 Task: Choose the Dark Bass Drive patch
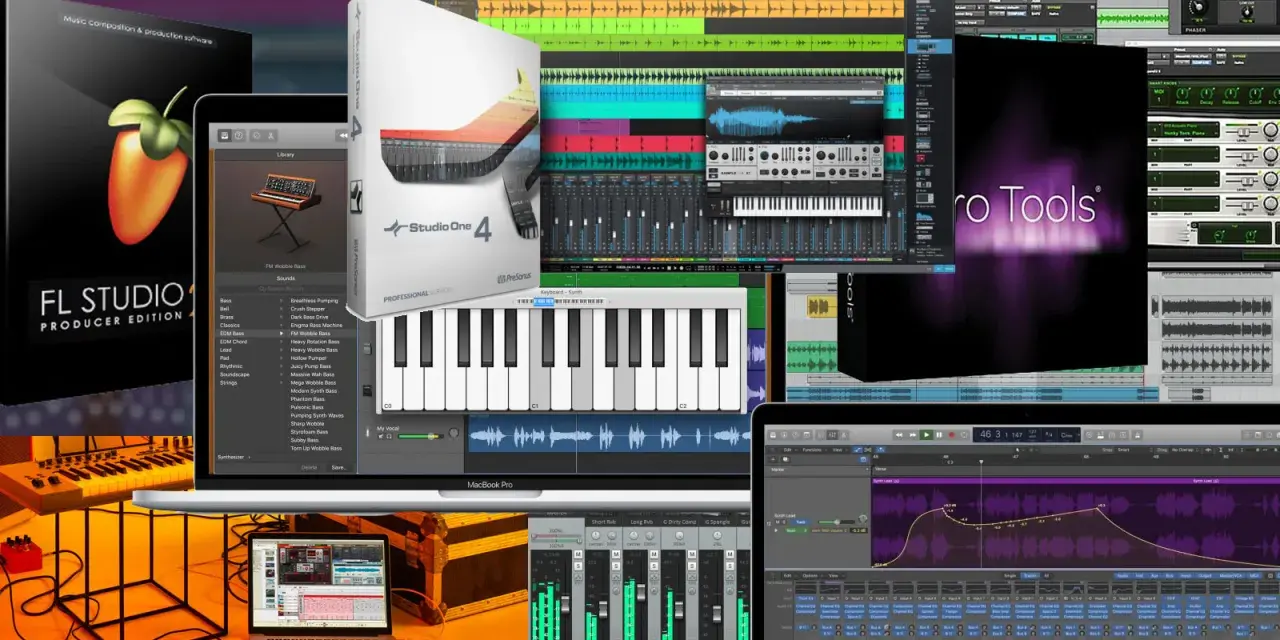[x=311, y=316]
